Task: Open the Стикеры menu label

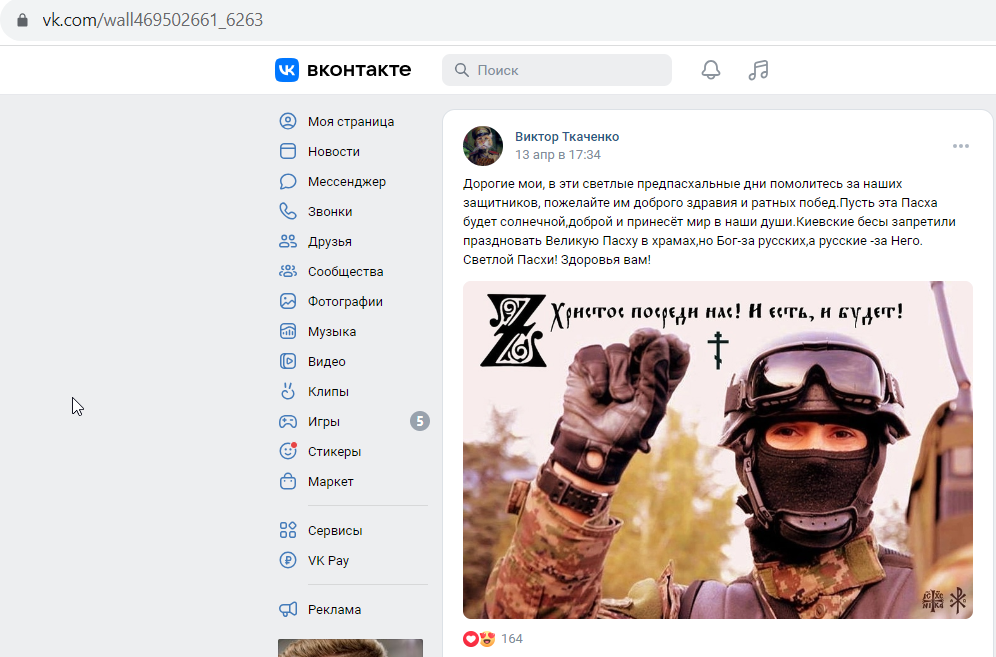Action: click(334, 451)
